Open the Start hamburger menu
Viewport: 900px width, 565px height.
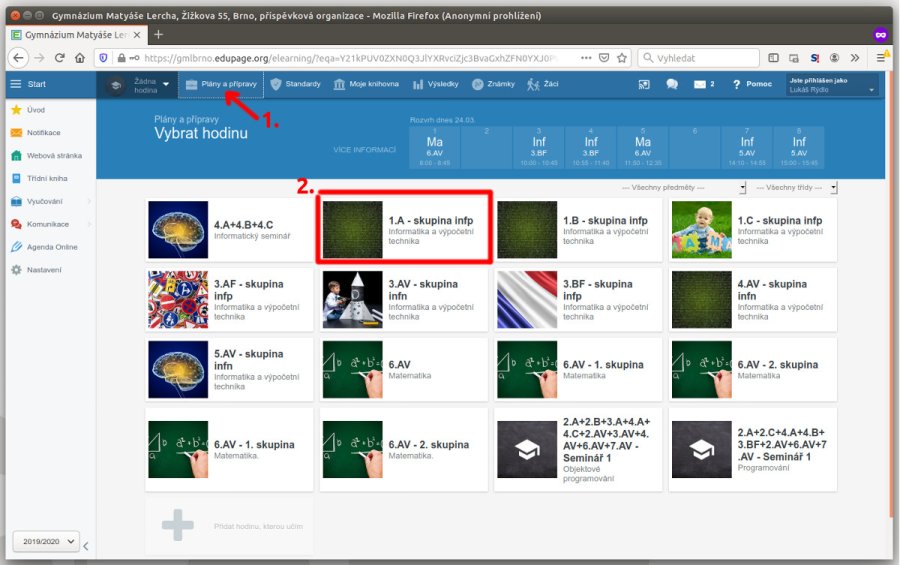15,84
